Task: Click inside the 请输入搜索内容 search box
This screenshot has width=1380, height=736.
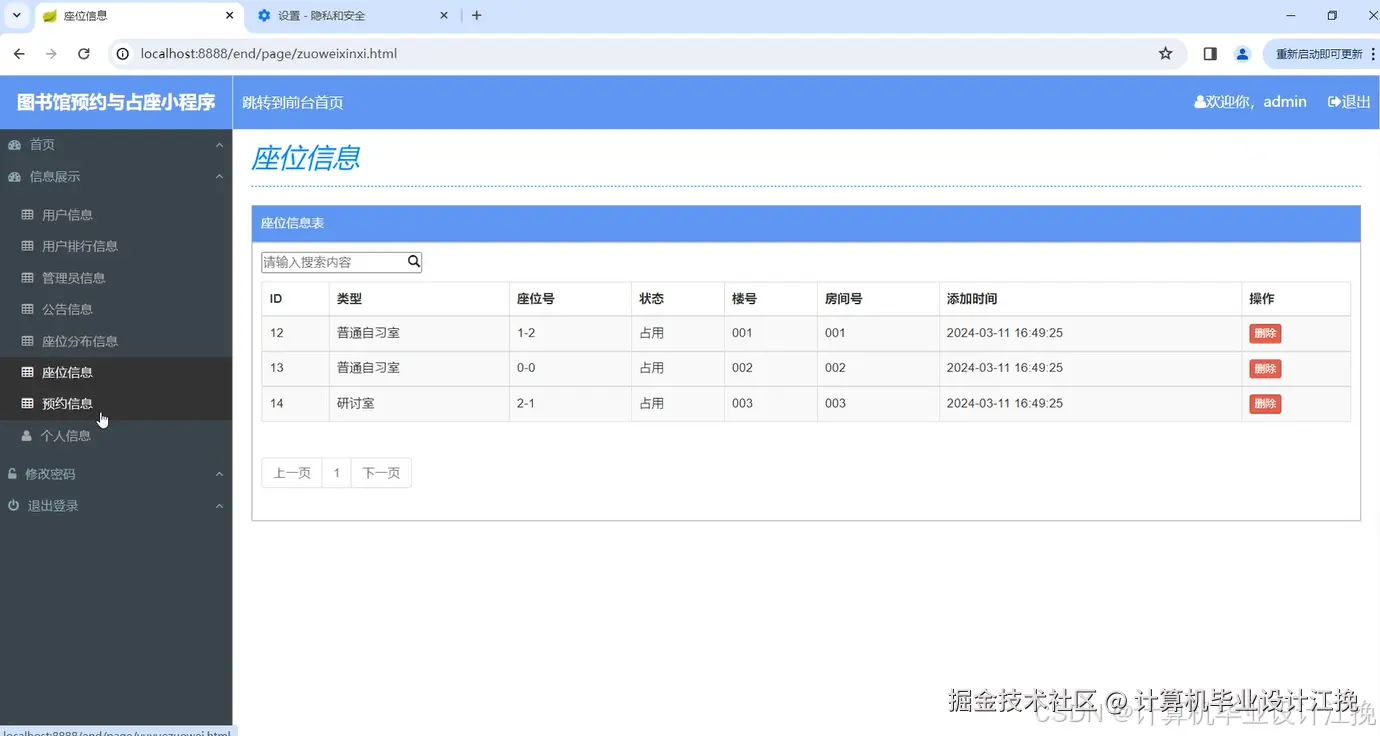Action: pos(330,261)
